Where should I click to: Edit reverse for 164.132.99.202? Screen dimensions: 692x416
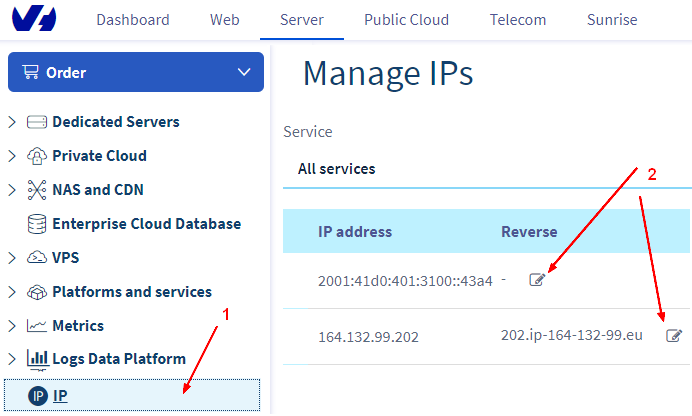click(674, 336)
